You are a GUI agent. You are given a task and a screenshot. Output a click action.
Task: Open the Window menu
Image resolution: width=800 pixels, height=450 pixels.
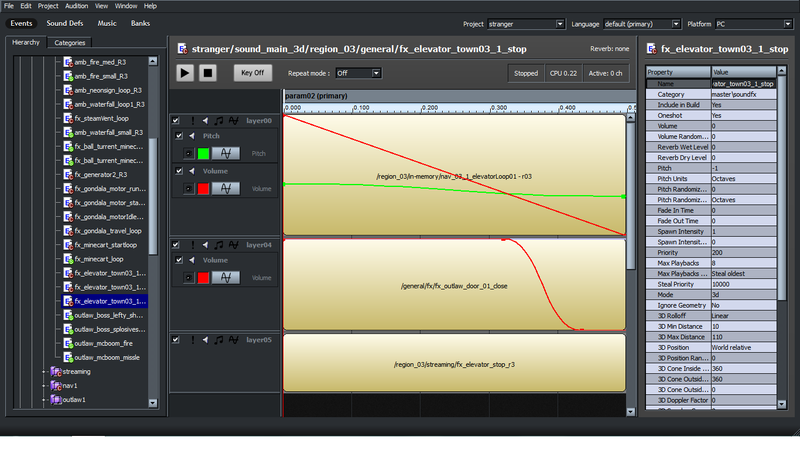pos(126,6)
